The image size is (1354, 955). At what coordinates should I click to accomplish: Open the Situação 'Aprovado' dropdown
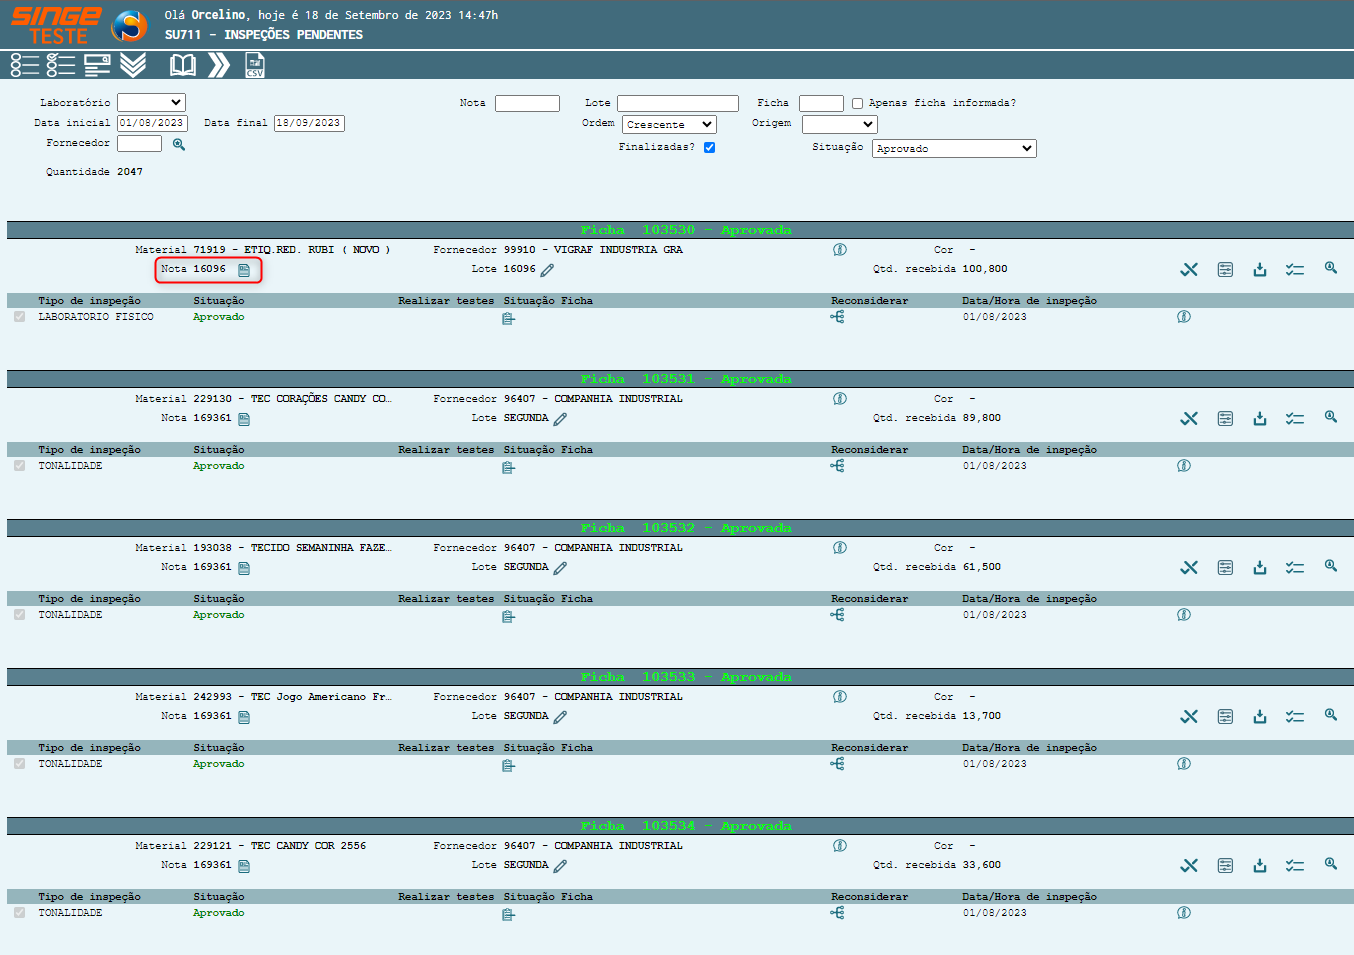954,149
